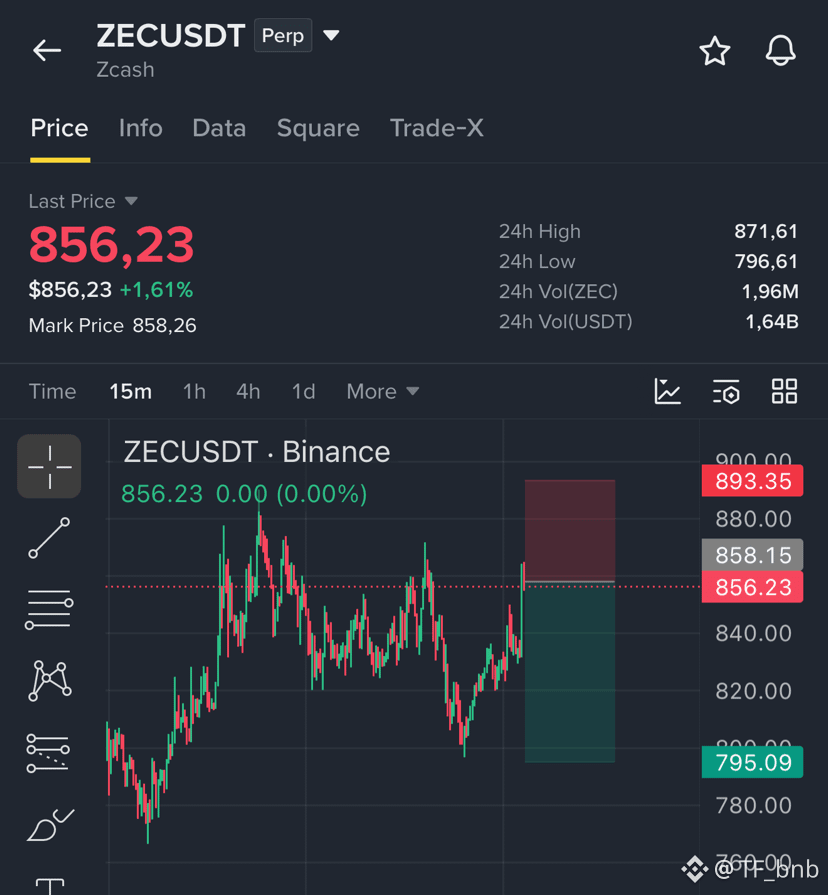
Task: Choose the horizontal lines drawing tool
Action: click(50, 609)
